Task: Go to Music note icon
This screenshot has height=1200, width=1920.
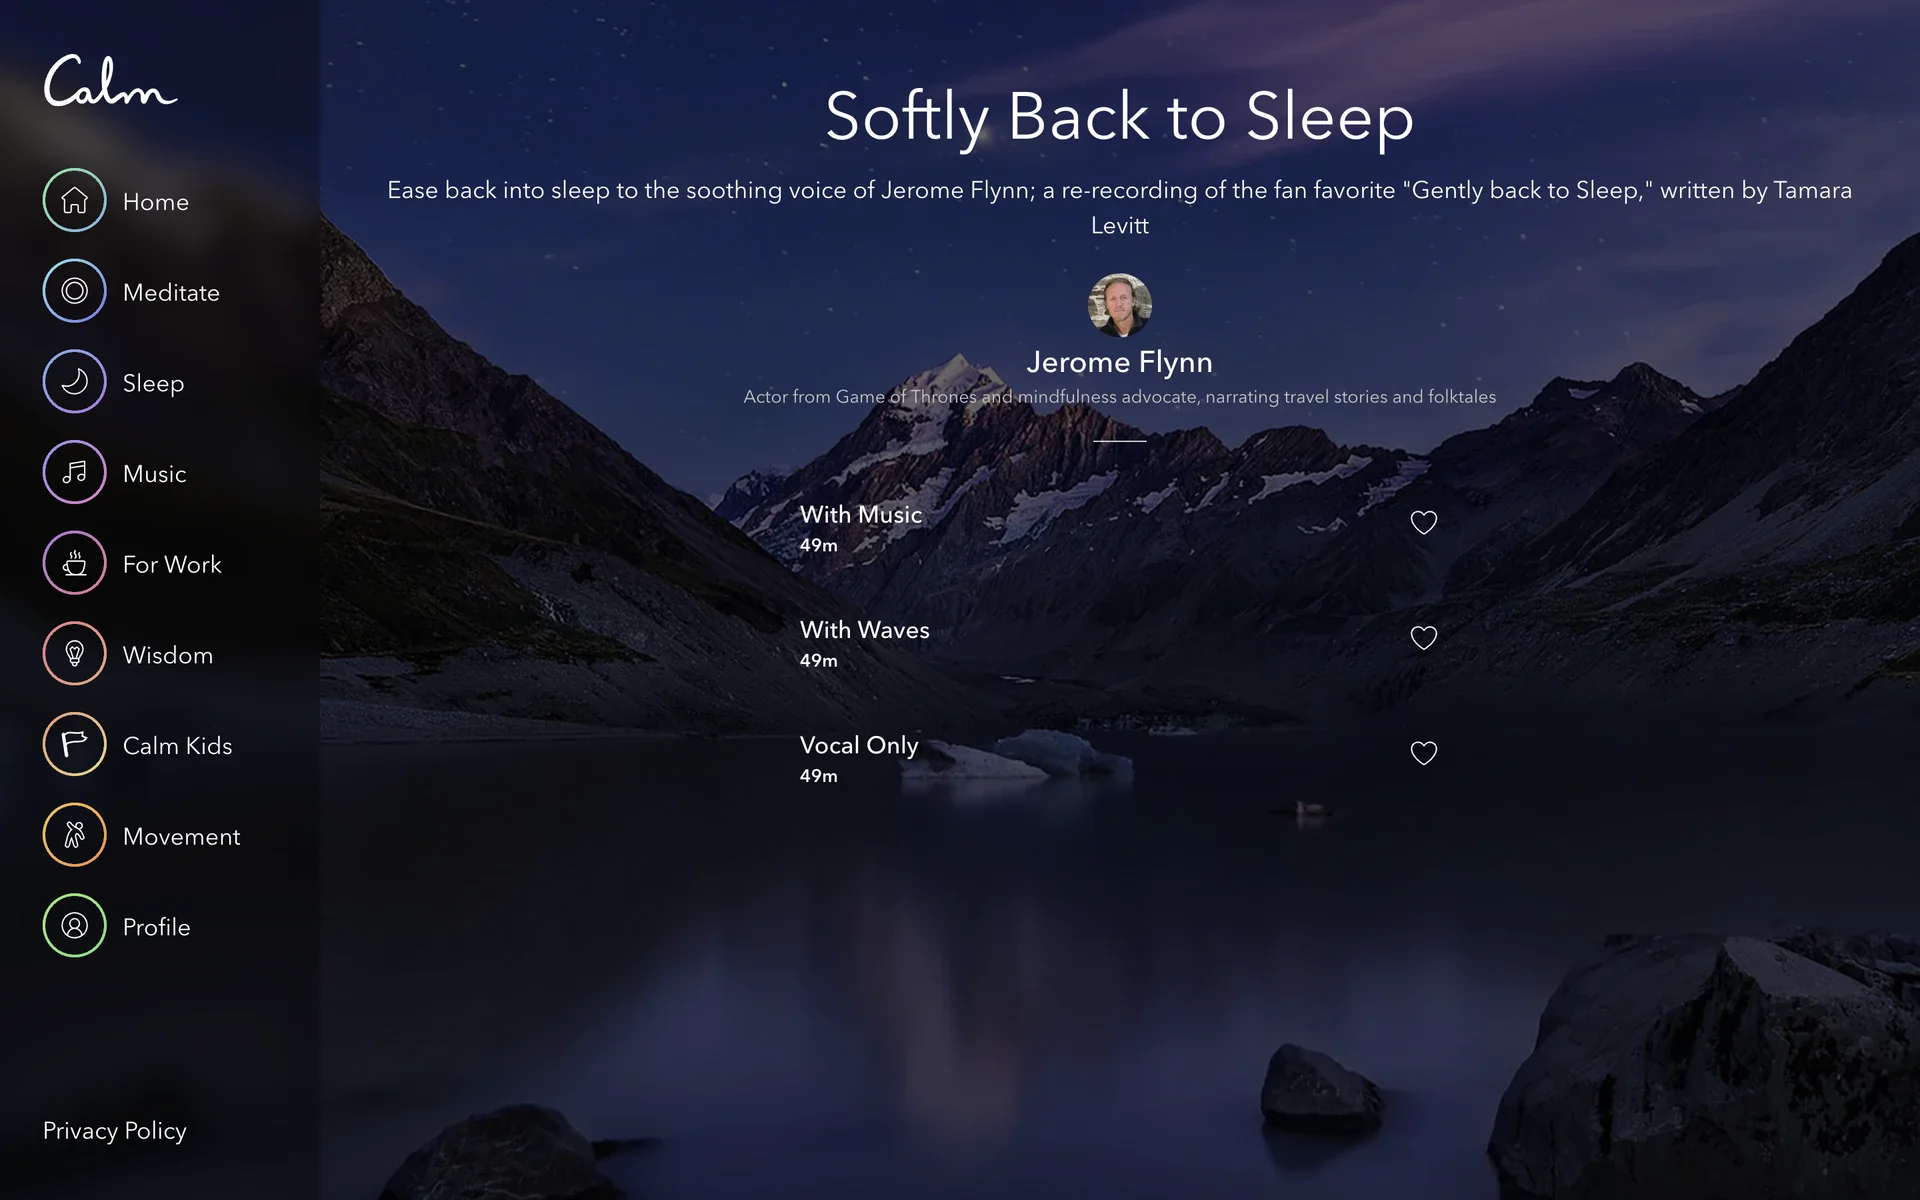Action: [74, 472]
